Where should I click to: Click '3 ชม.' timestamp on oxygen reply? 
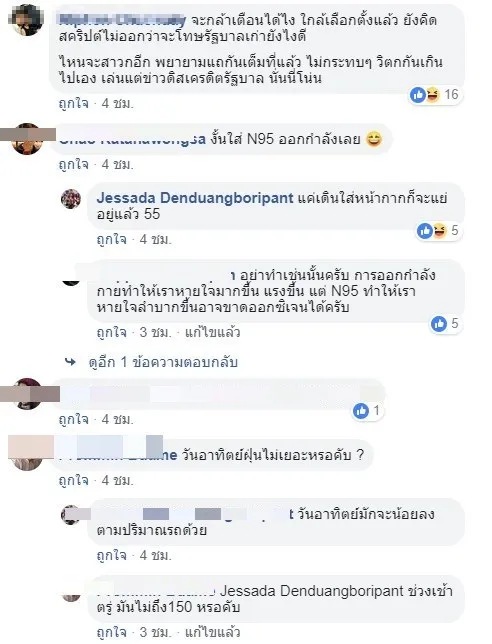pos(155,332)
